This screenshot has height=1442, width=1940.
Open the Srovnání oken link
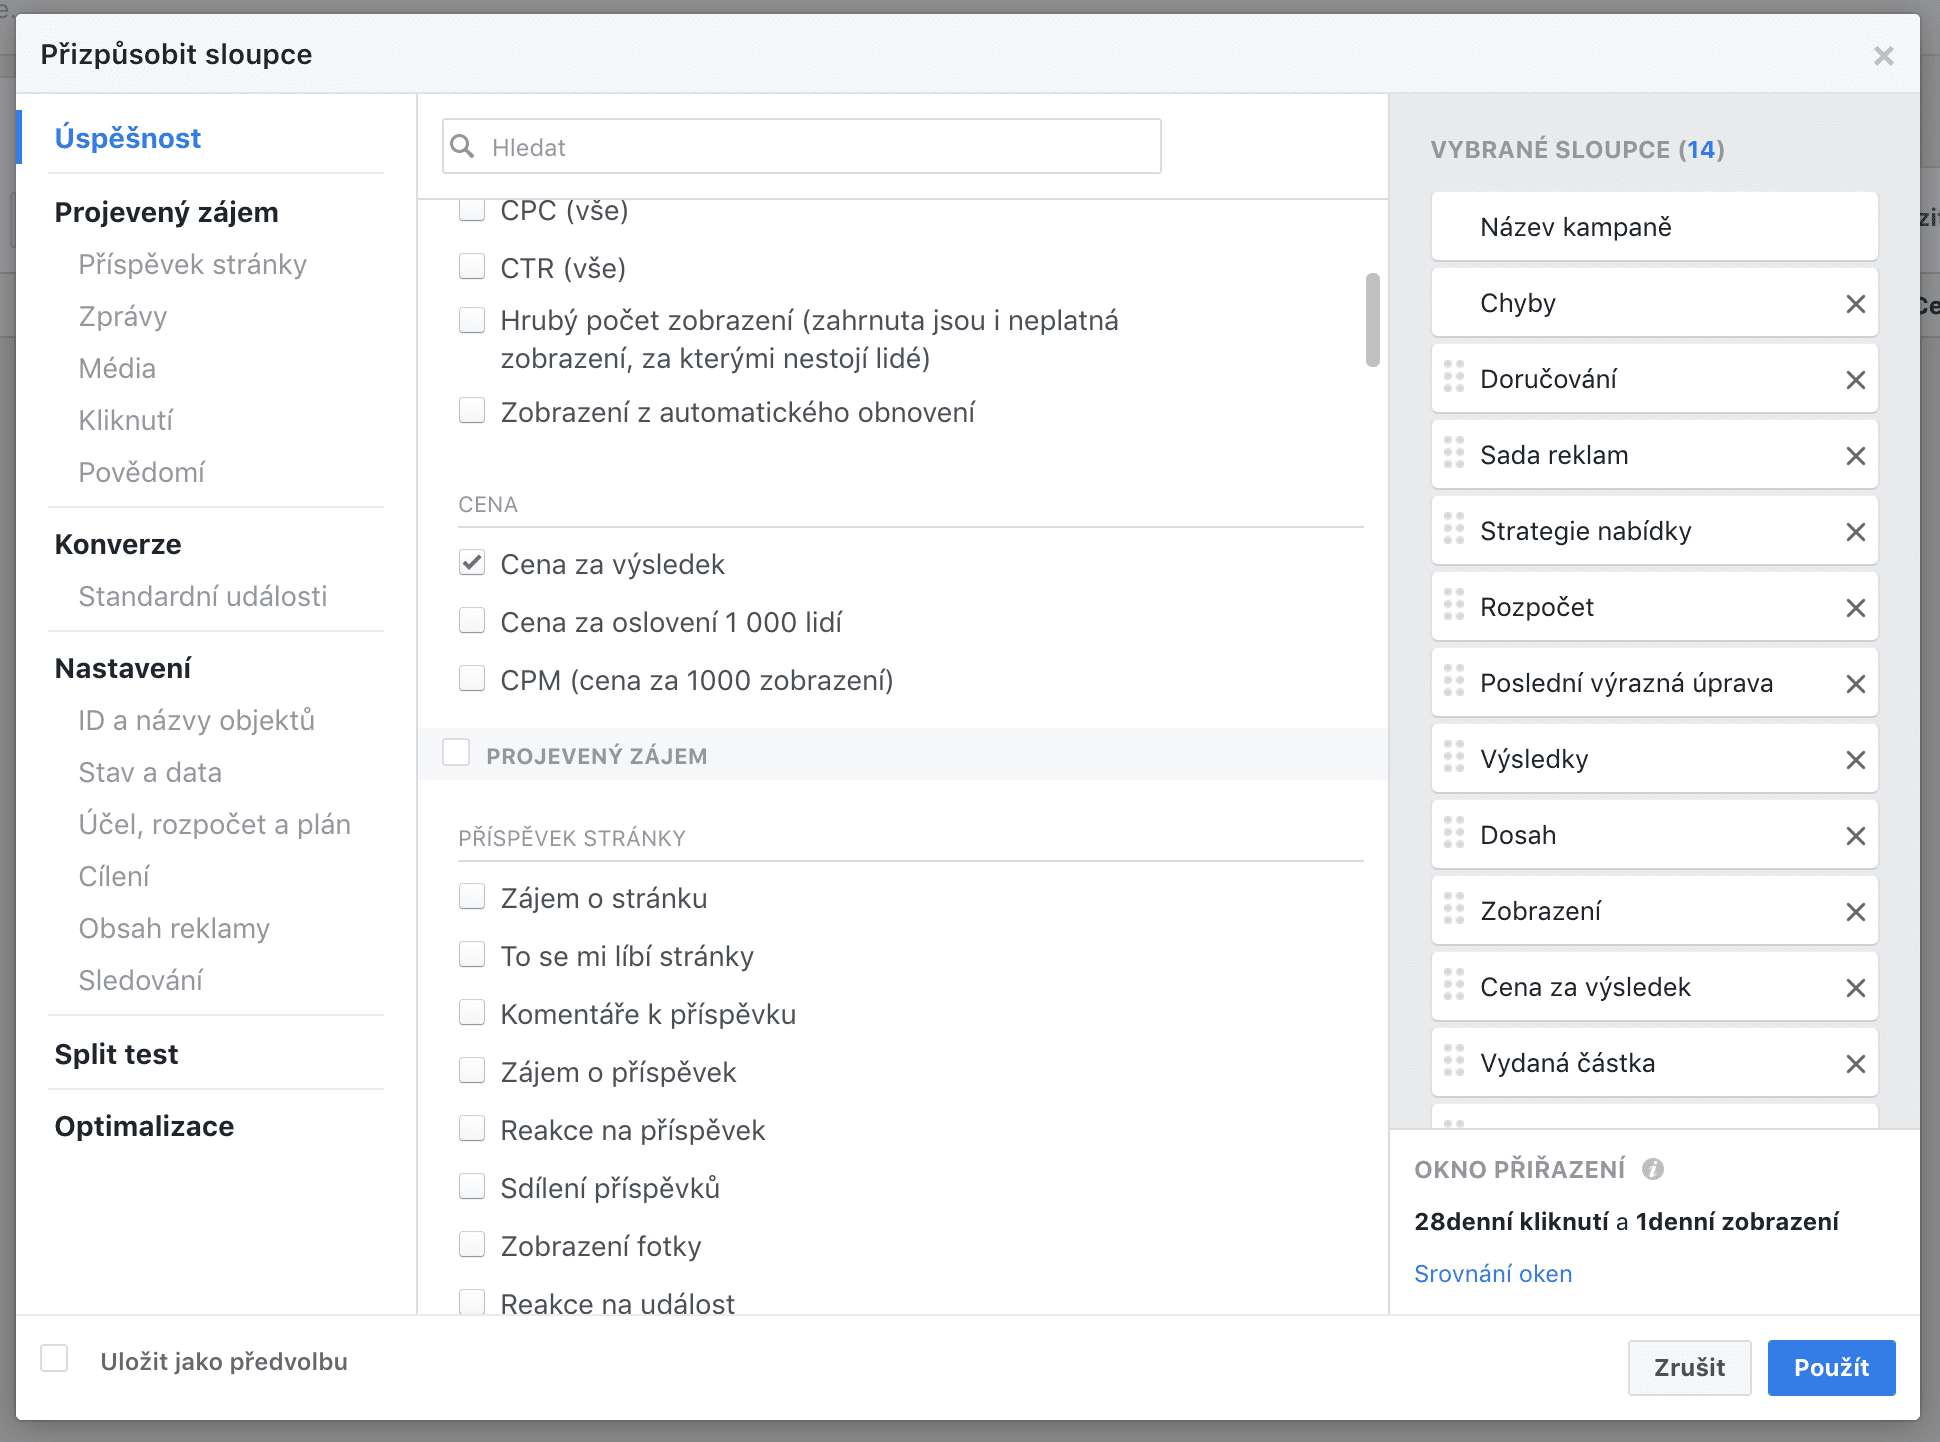1492,1274
